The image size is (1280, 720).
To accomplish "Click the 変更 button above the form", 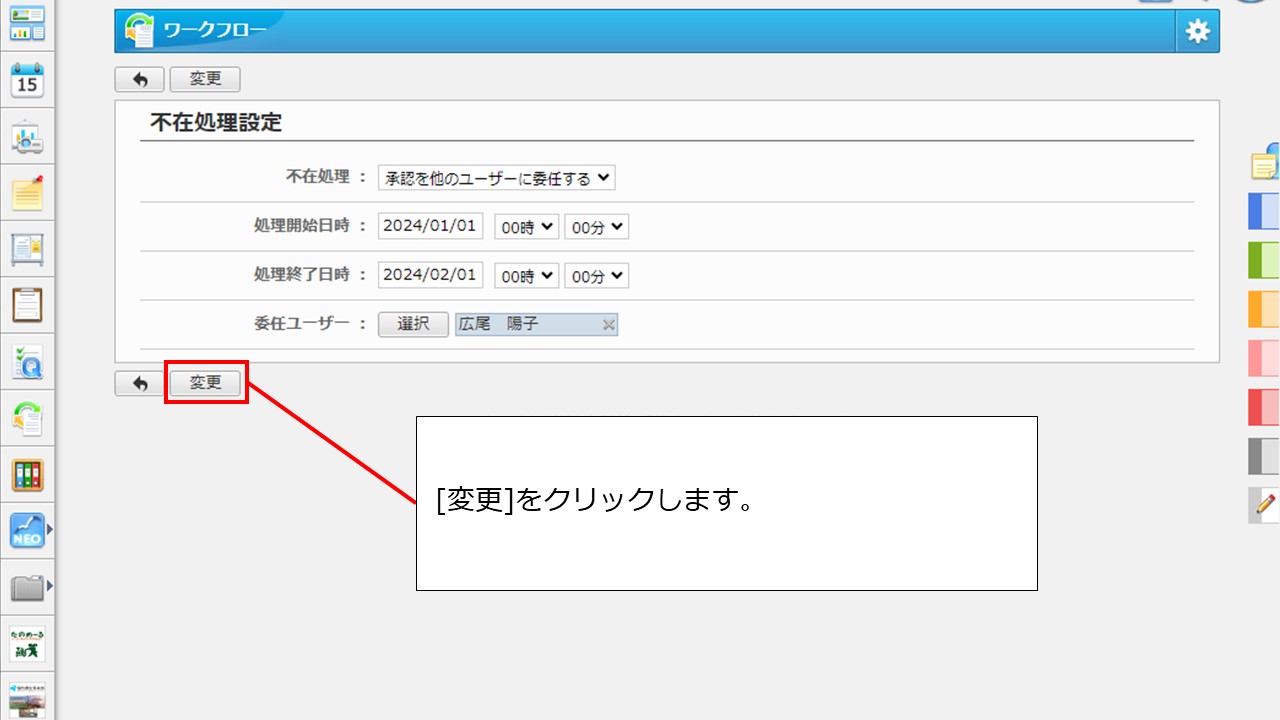I will click(x=205, y=80).
